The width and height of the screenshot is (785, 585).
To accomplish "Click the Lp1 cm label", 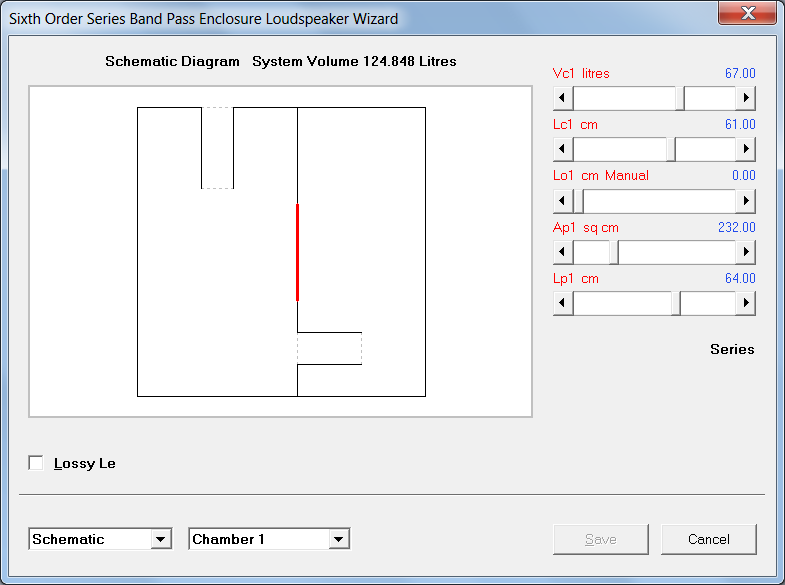I will tap(576, 279).
